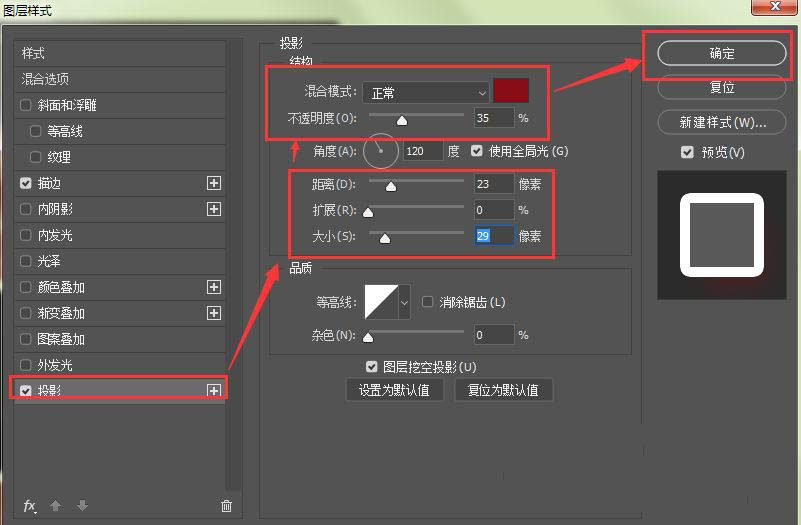Click the 扩展 field showing 0
This screenshot has width=801, height=525.
(494, 210)
